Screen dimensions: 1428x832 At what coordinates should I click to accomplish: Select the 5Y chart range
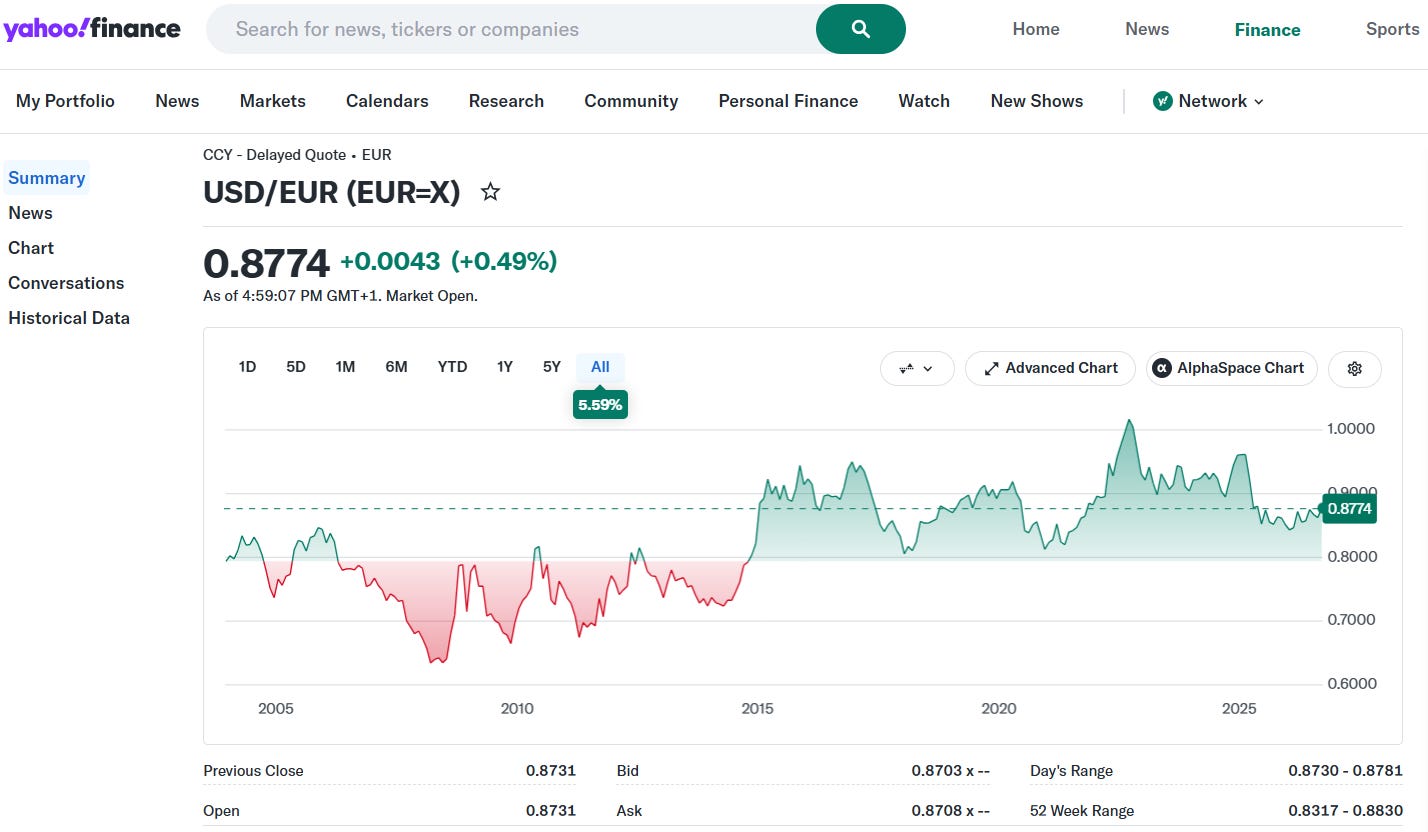[552, 367]
